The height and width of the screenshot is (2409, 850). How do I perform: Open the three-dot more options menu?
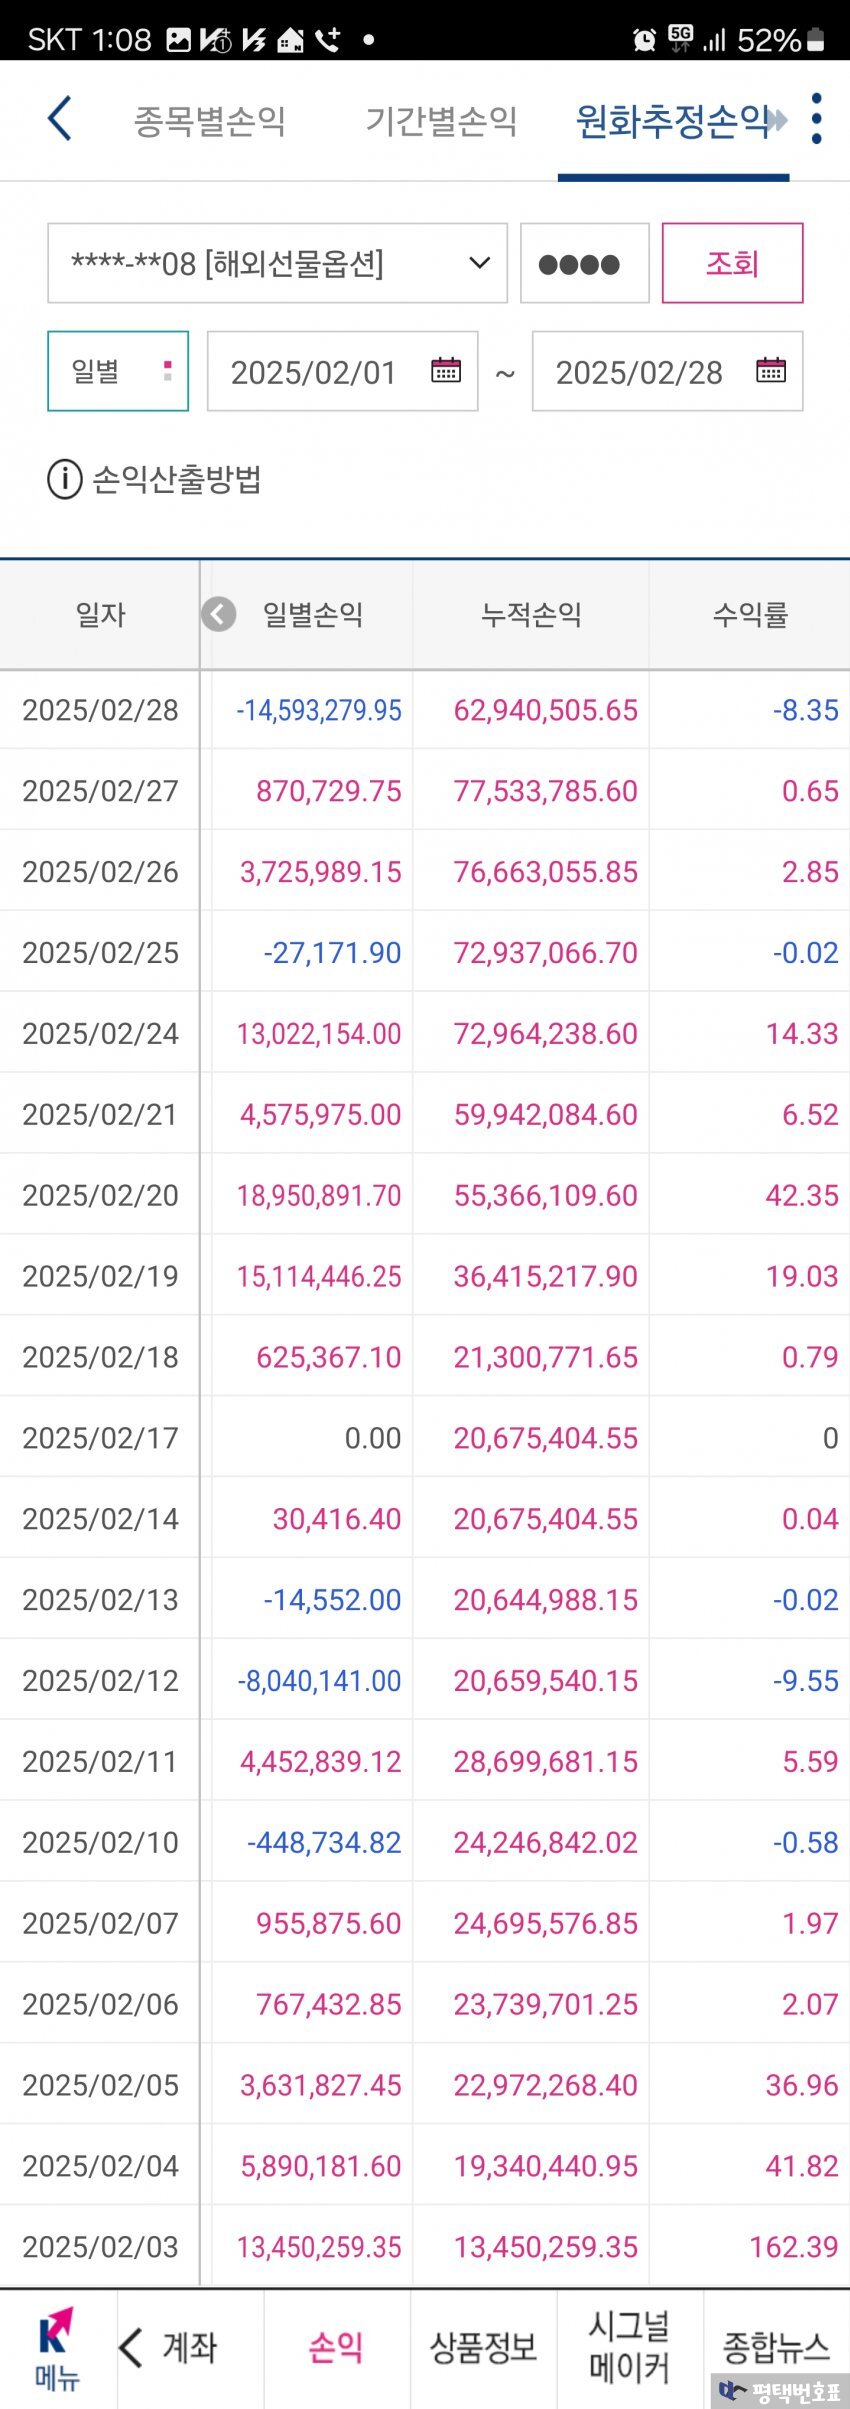coord(817,119)
